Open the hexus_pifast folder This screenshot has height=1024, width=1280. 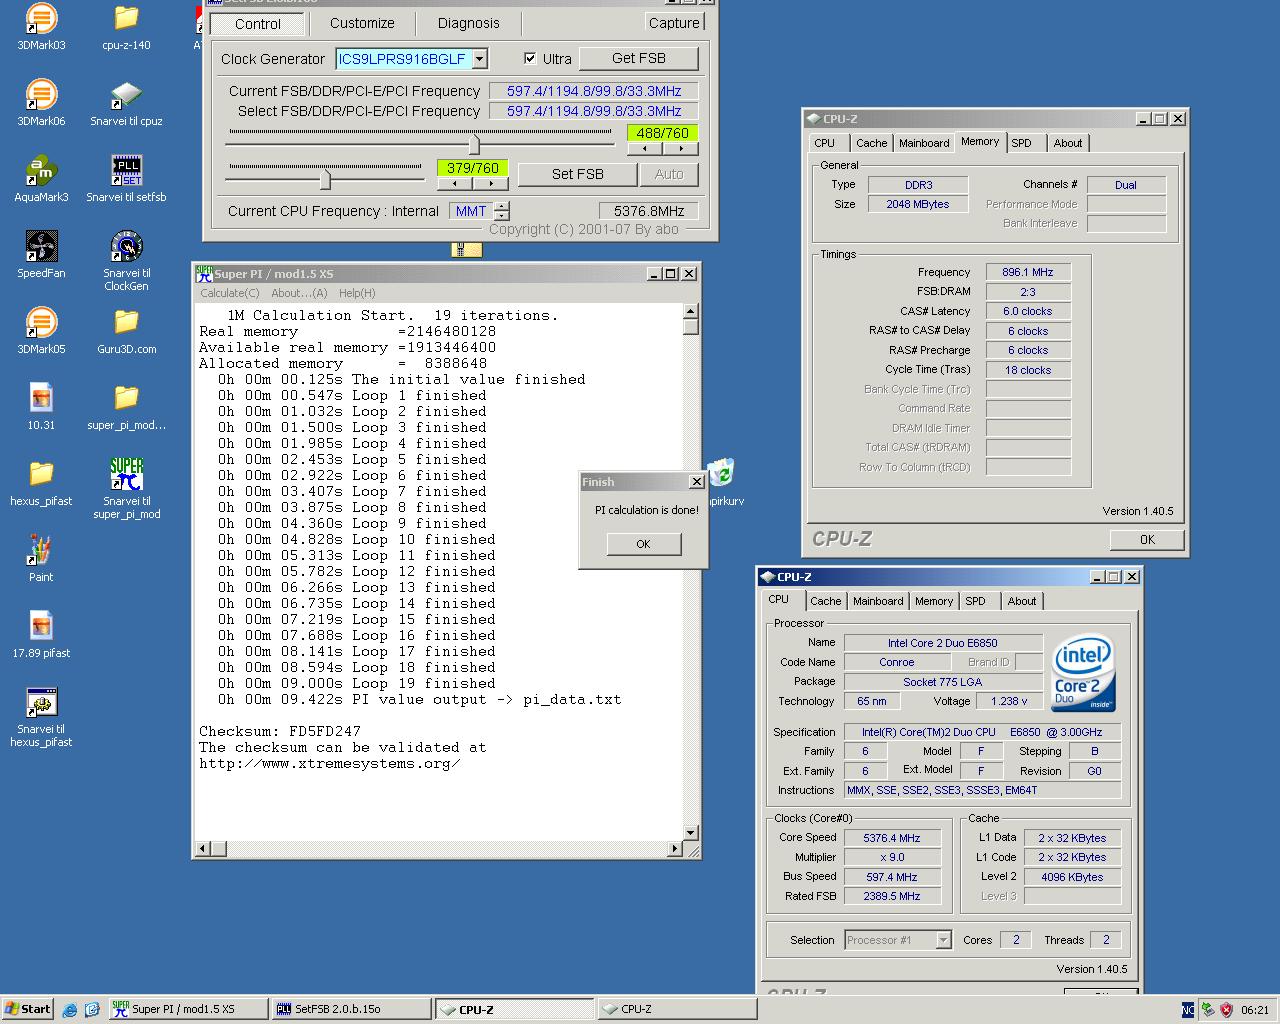41,483
